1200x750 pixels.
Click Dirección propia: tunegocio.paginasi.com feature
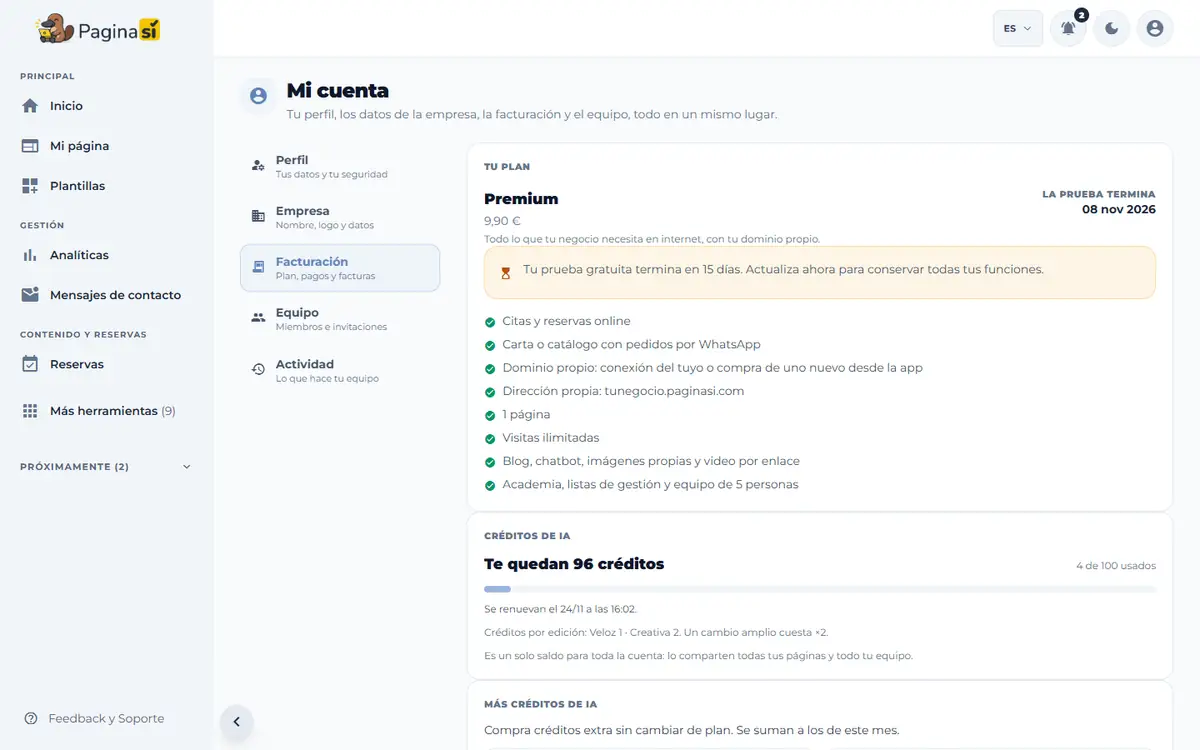point(623,391)
